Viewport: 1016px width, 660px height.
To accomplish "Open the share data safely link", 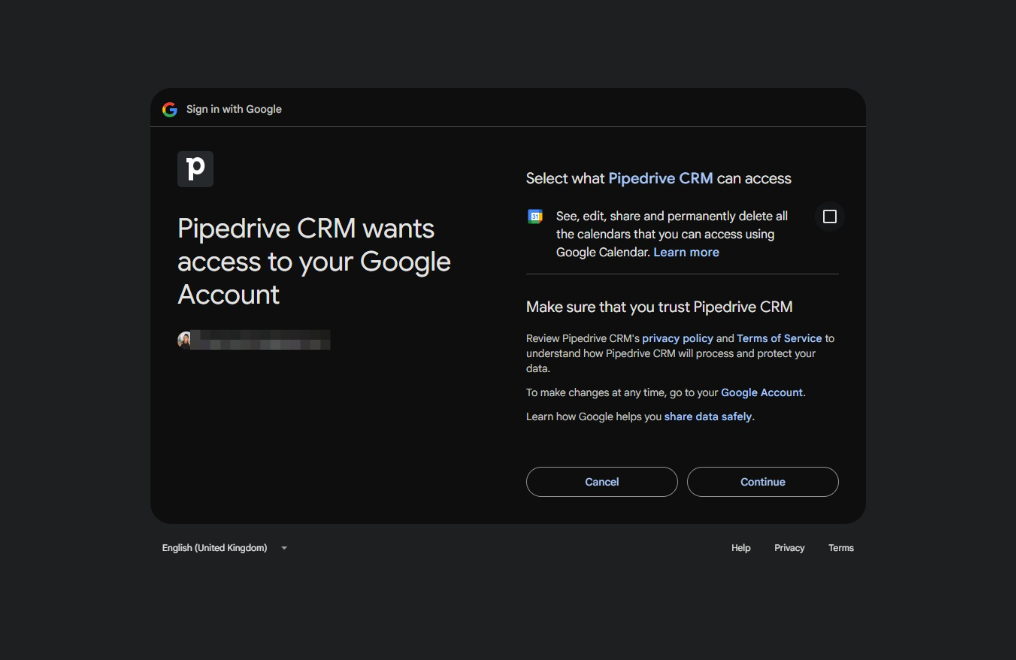I will click(708, 416).
